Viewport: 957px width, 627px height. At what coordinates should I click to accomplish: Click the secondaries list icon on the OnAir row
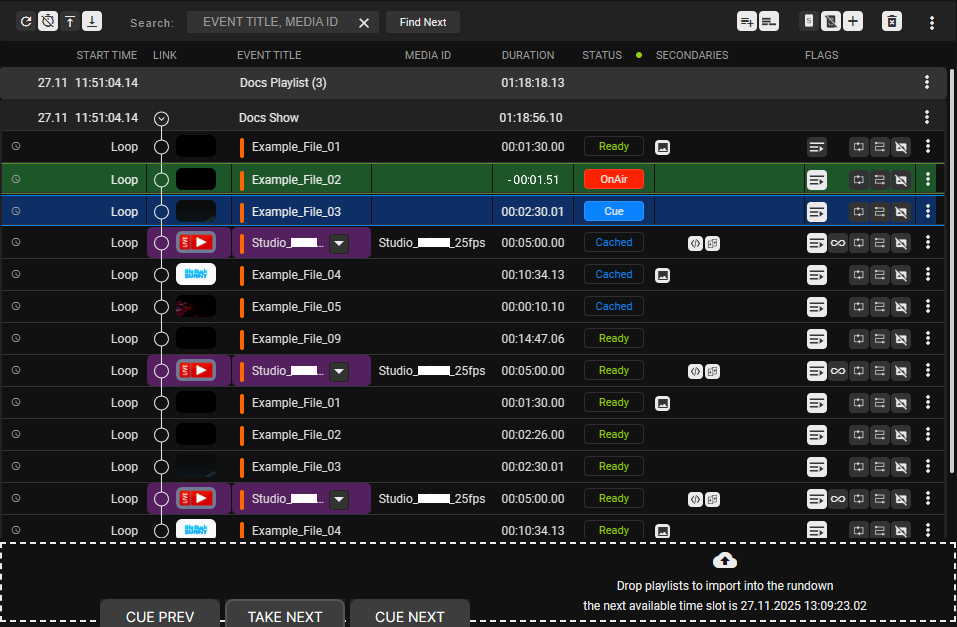tap(817, 179)
